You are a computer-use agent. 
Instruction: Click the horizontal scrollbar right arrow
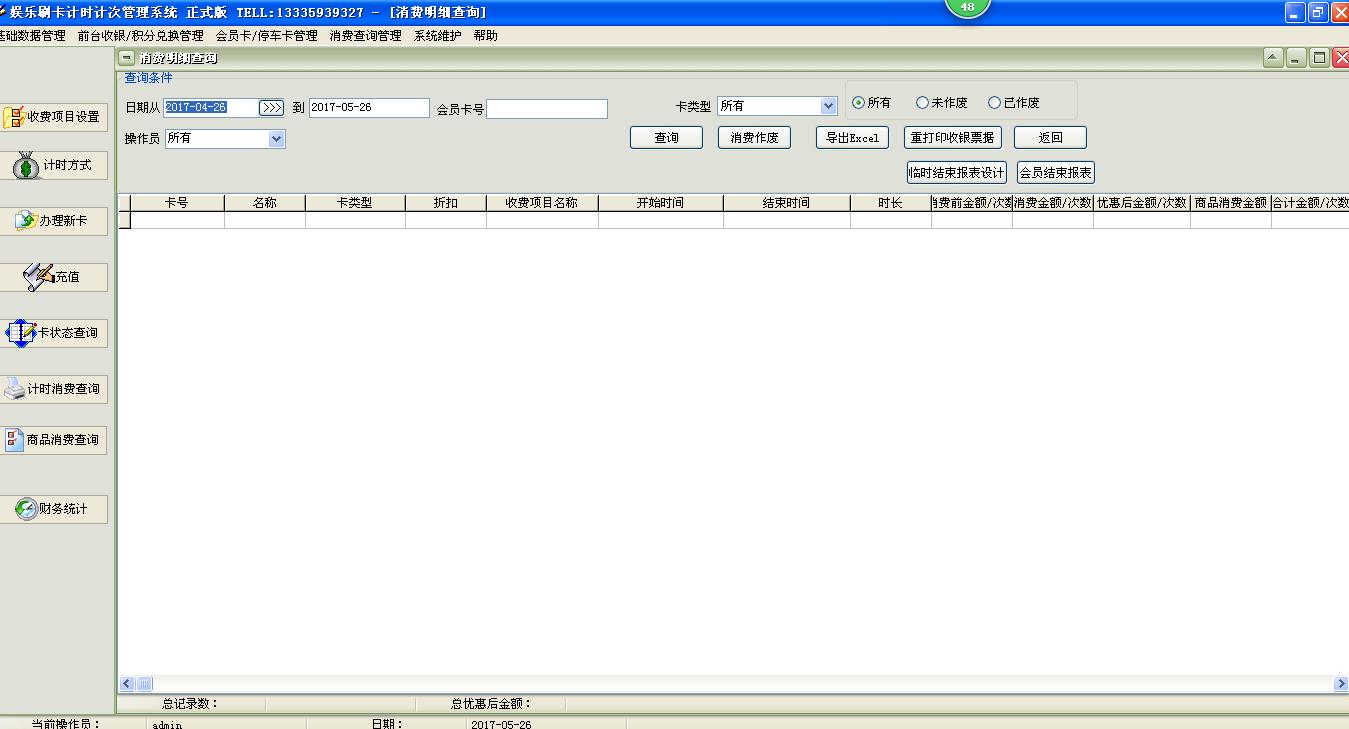click(1341, 684)
